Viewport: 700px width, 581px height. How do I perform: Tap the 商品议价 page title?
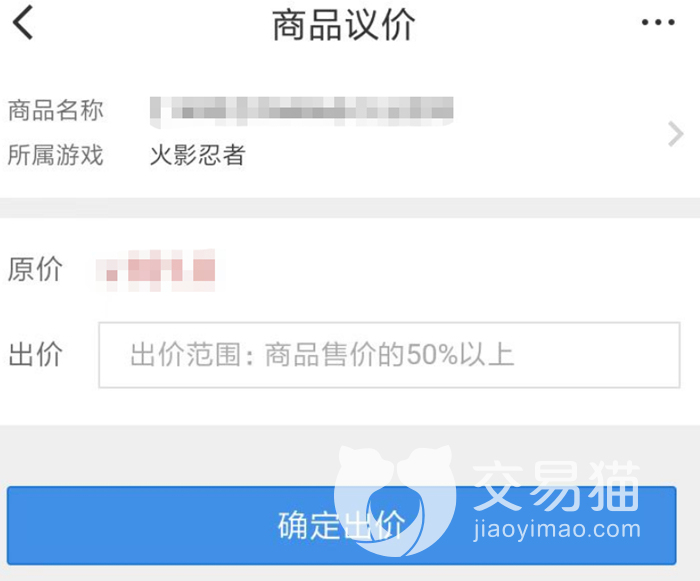[x=344, y=25]
